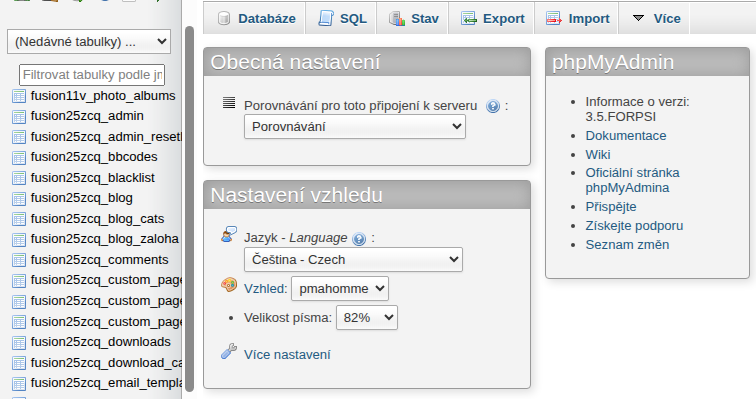The image size is (756, 399).
Task: Click the table icon for fusion25zcq_comments
Action: point(19,260)
